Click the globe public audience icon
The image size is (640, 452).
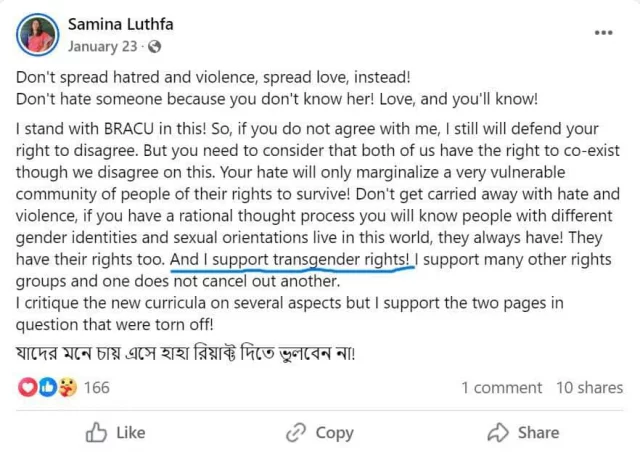tap(155, 47)
